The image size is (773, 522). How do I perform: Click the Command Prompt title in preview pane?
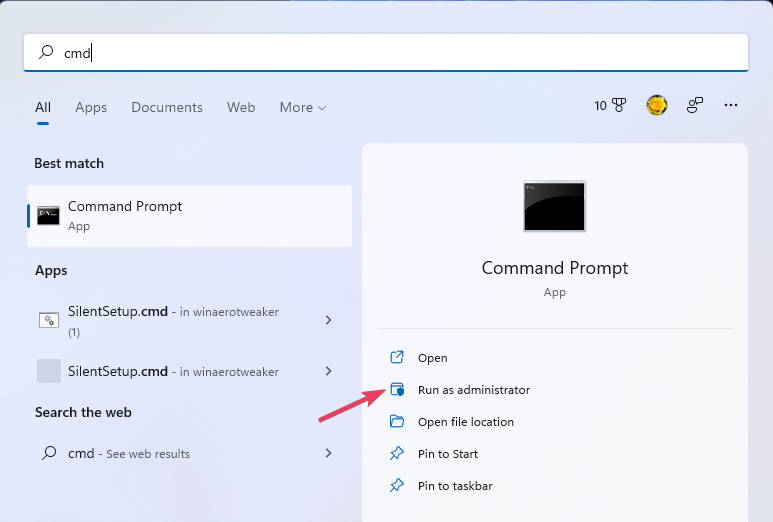point(555,268)
